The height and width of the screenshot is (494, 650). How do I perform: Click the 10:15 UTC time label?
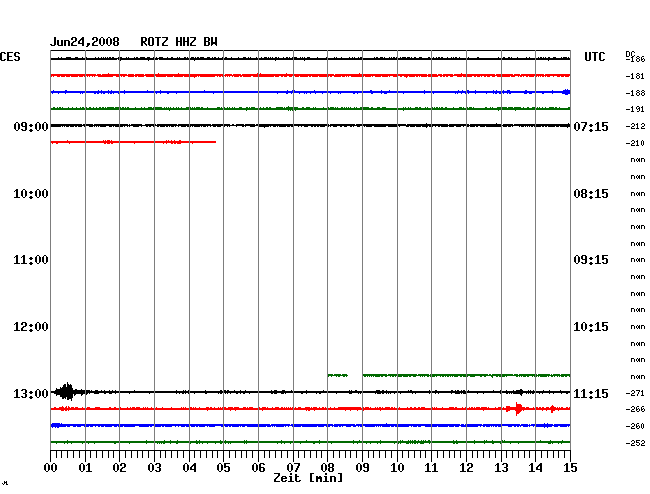[591, 327]
